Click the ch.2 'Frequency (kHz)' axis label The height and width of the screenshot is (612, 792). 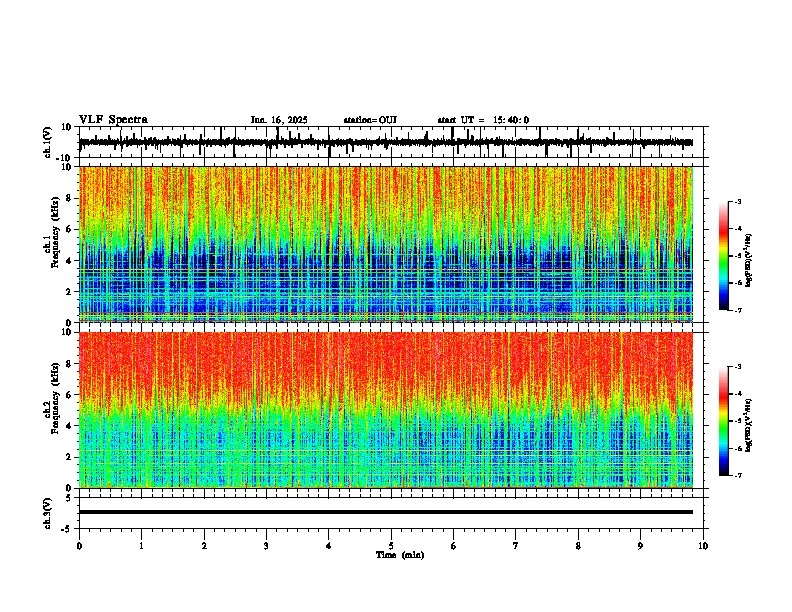(x=55, y=398)
